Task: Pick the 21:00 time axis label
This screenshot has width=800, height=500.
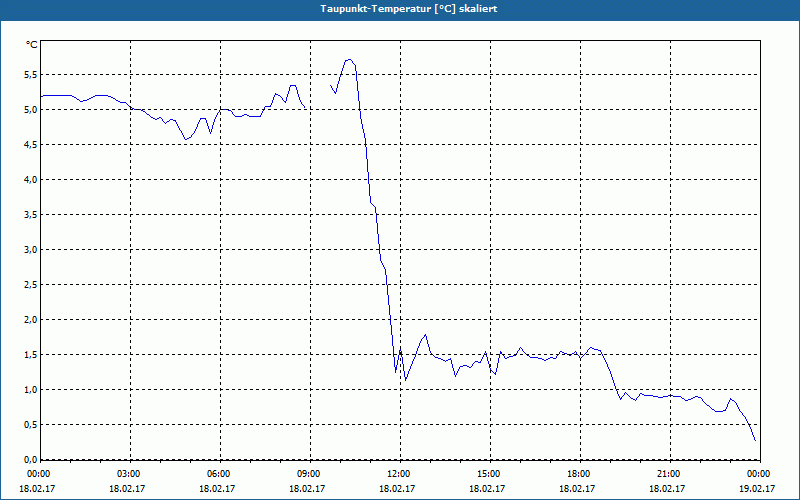Action: point(670,474)
